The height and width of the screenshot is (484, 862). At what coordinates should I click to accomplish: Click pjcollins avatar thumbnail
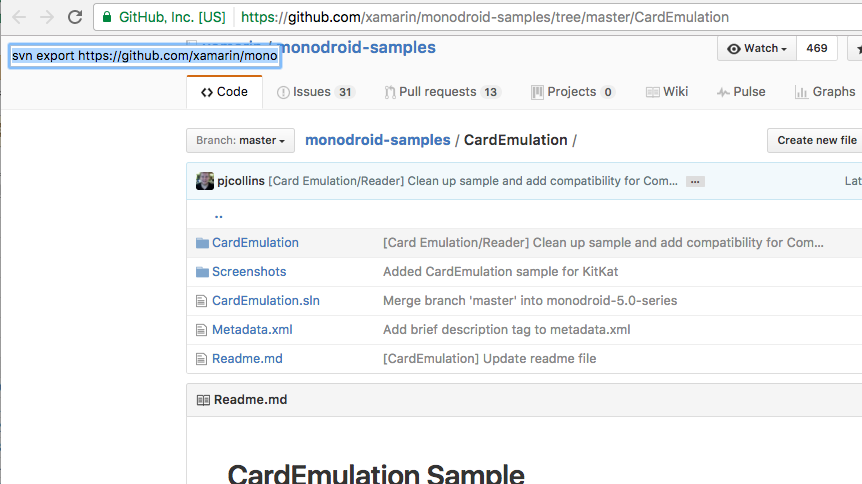point(205,181)
